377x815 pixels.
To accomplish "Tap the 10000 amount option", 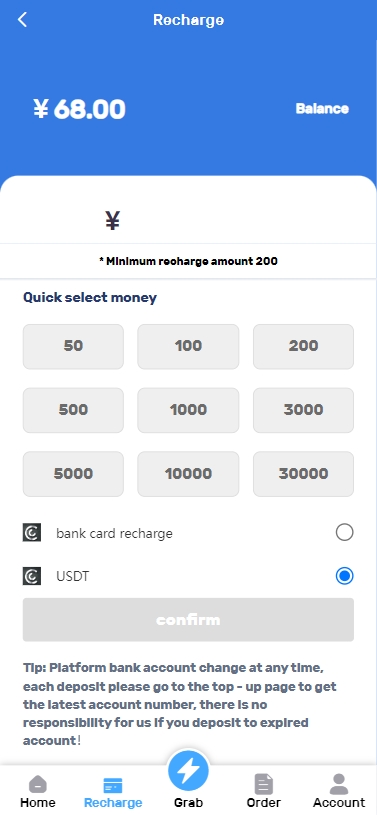I will click(x=188, y=474).
